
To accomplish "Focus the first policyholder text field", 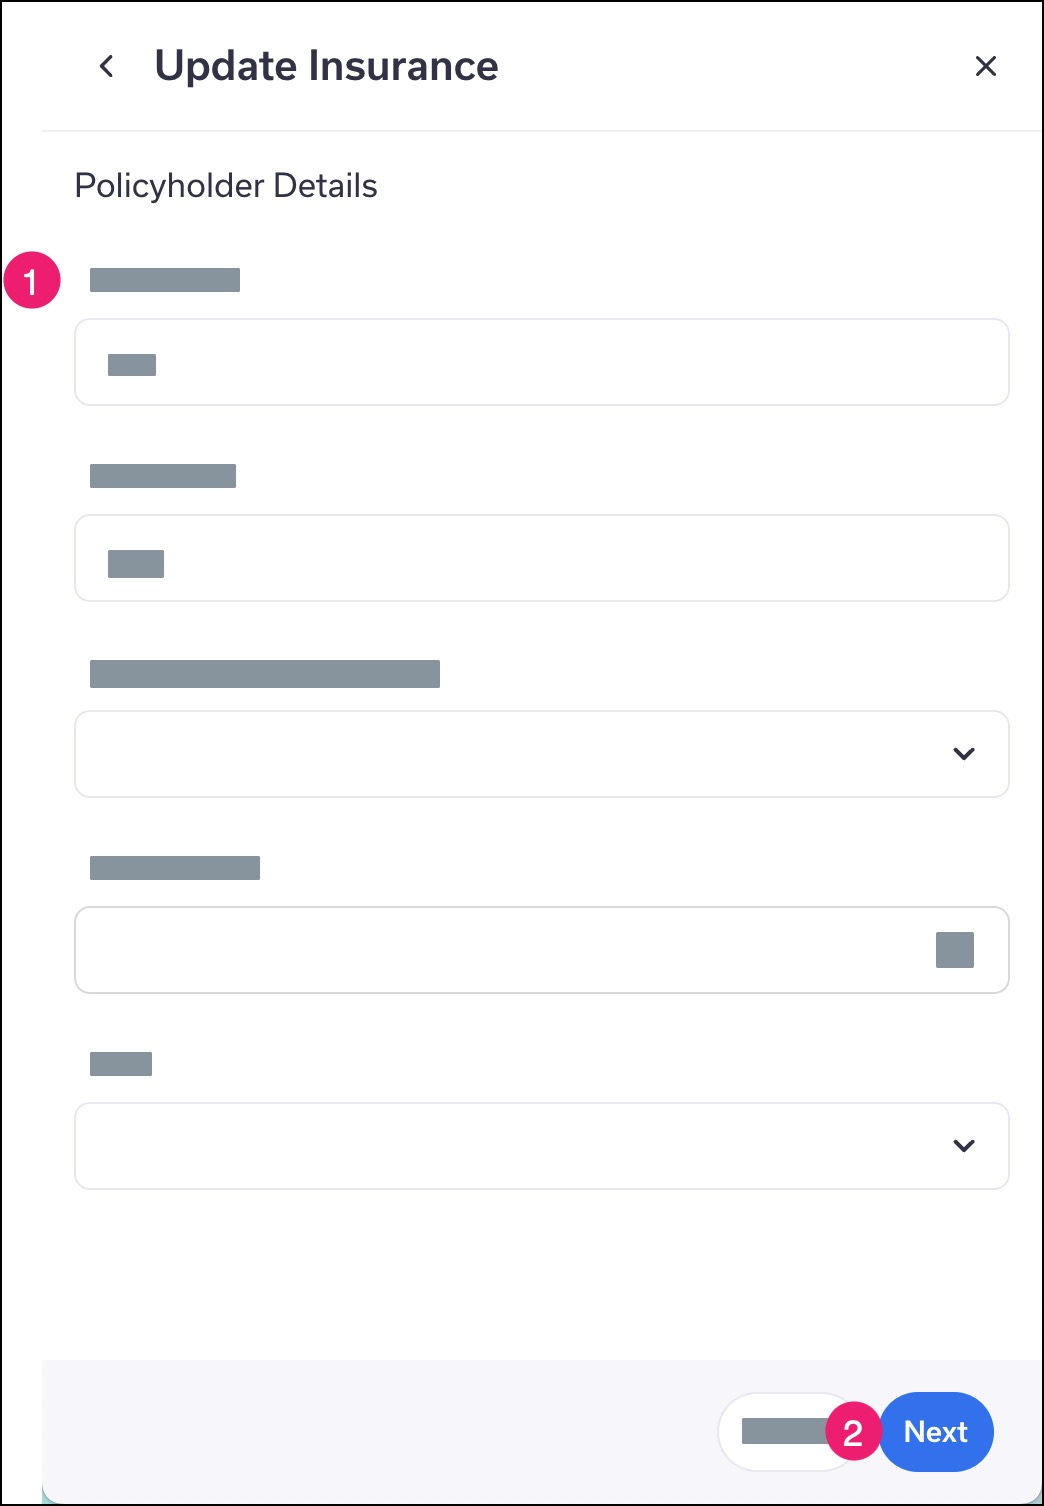I will pyautogui.click(x=542, y=362).
